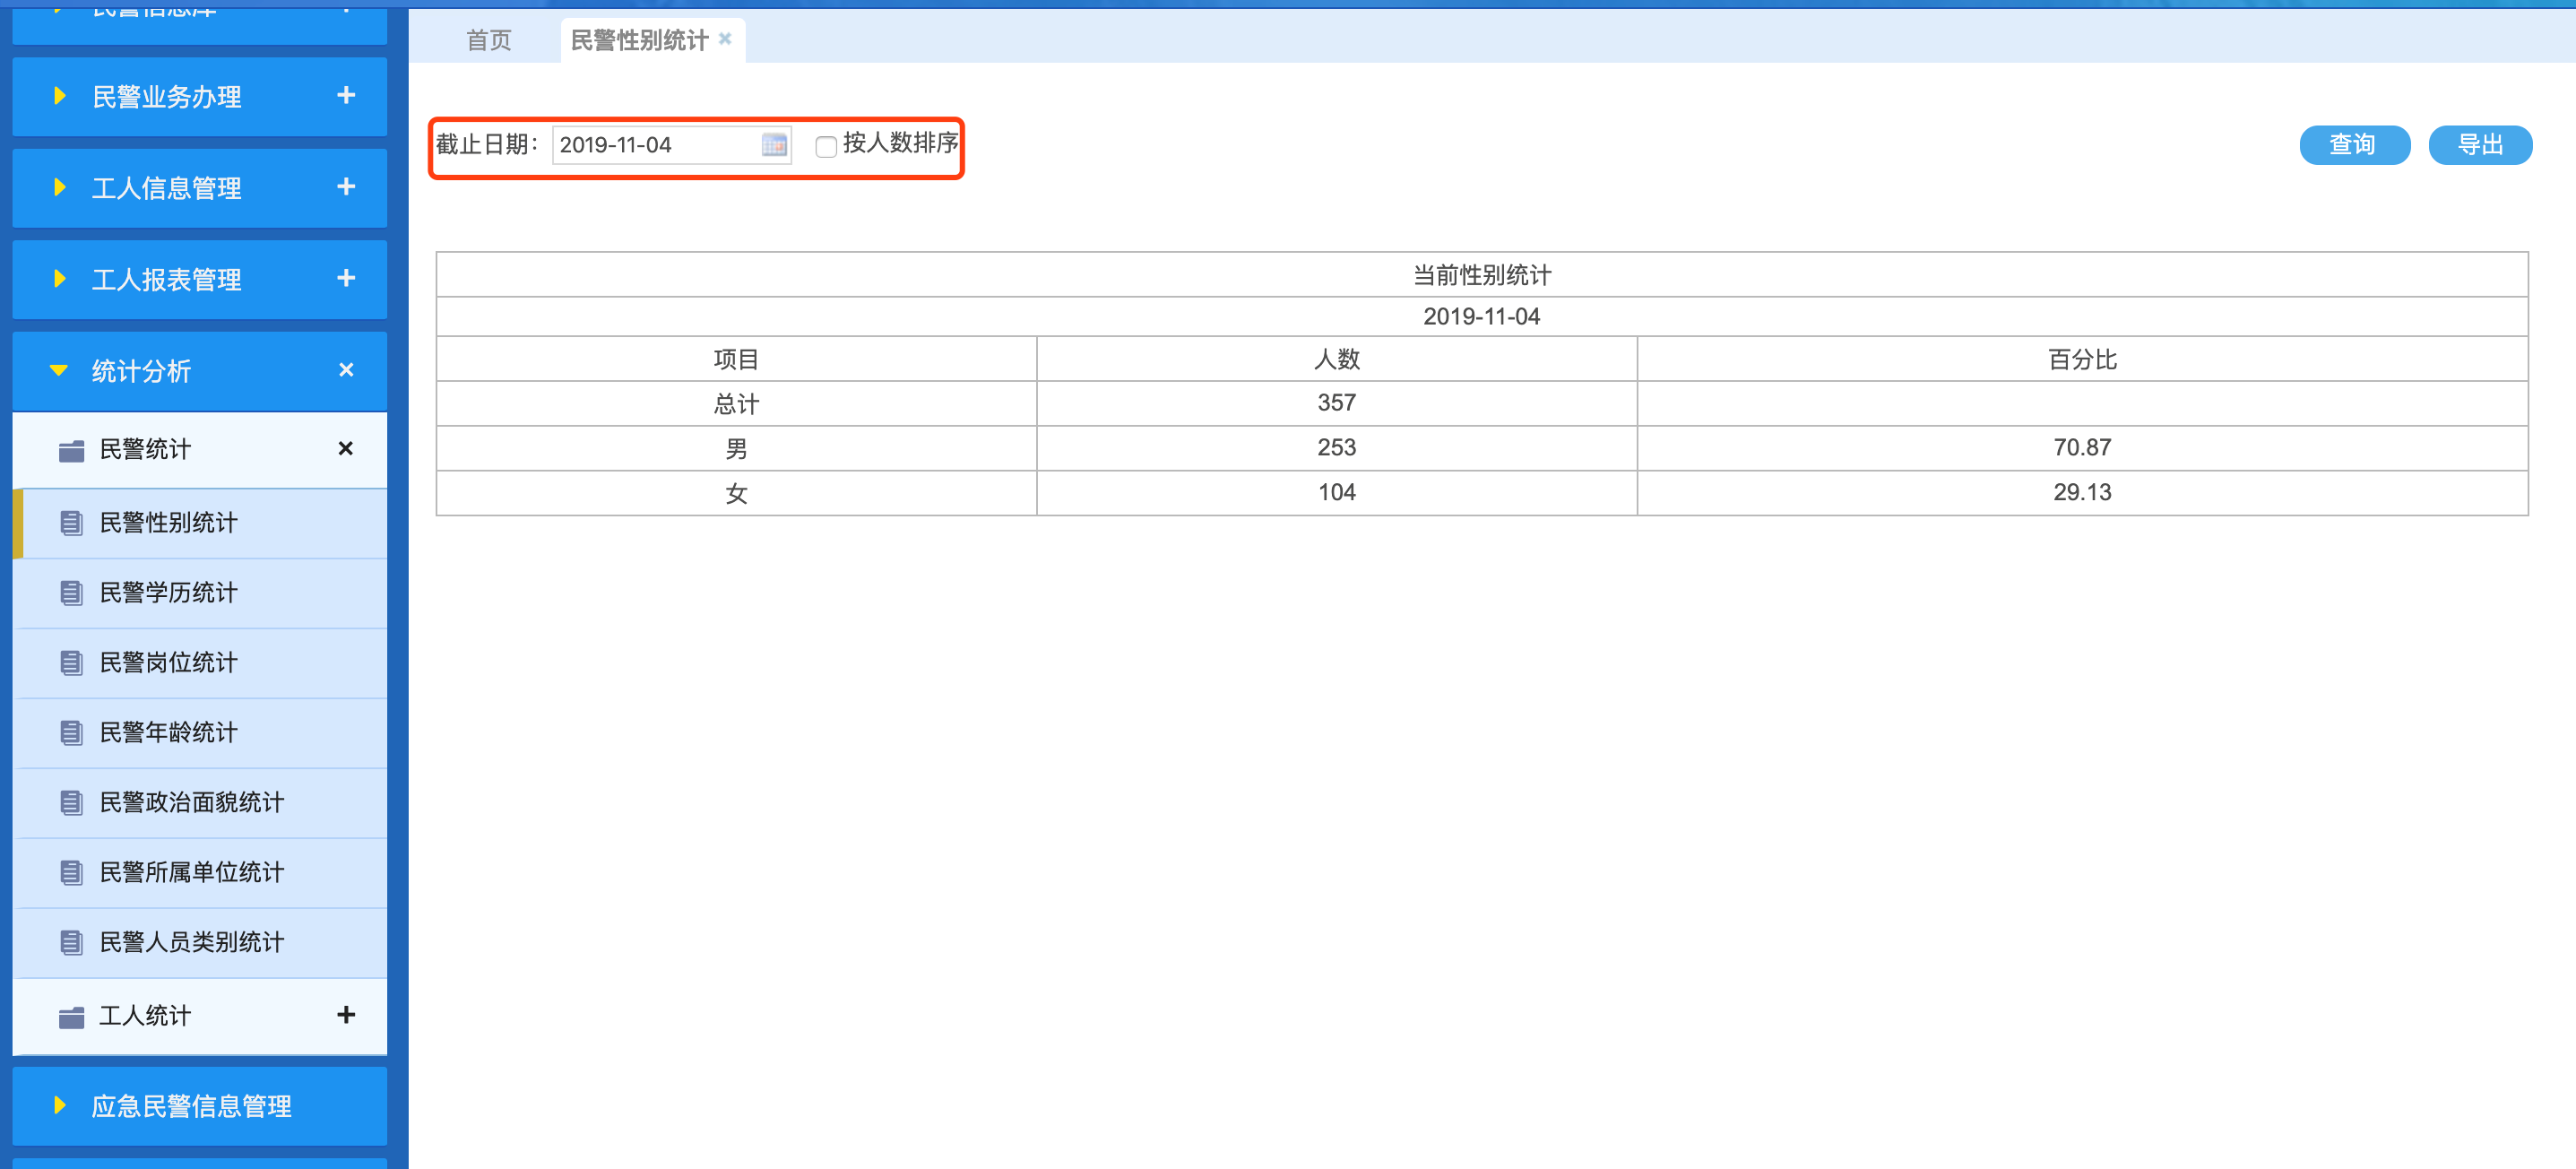Click the document icon beside 民警学历统计

click(71, 593)
